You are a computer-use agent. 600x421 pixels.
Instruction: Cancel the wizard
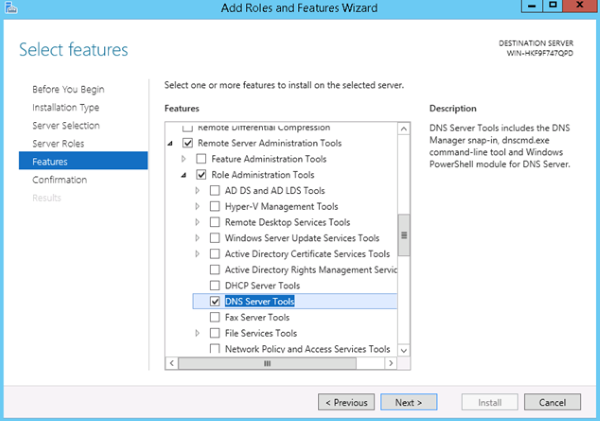[x=552, y=402]
